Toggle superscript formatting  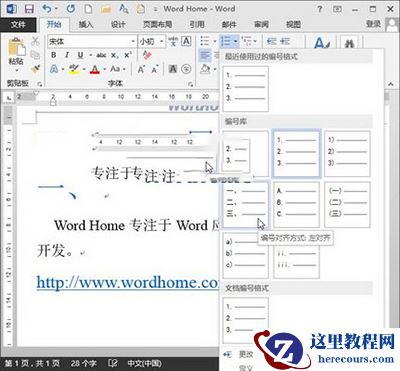(x=128, y=55)
